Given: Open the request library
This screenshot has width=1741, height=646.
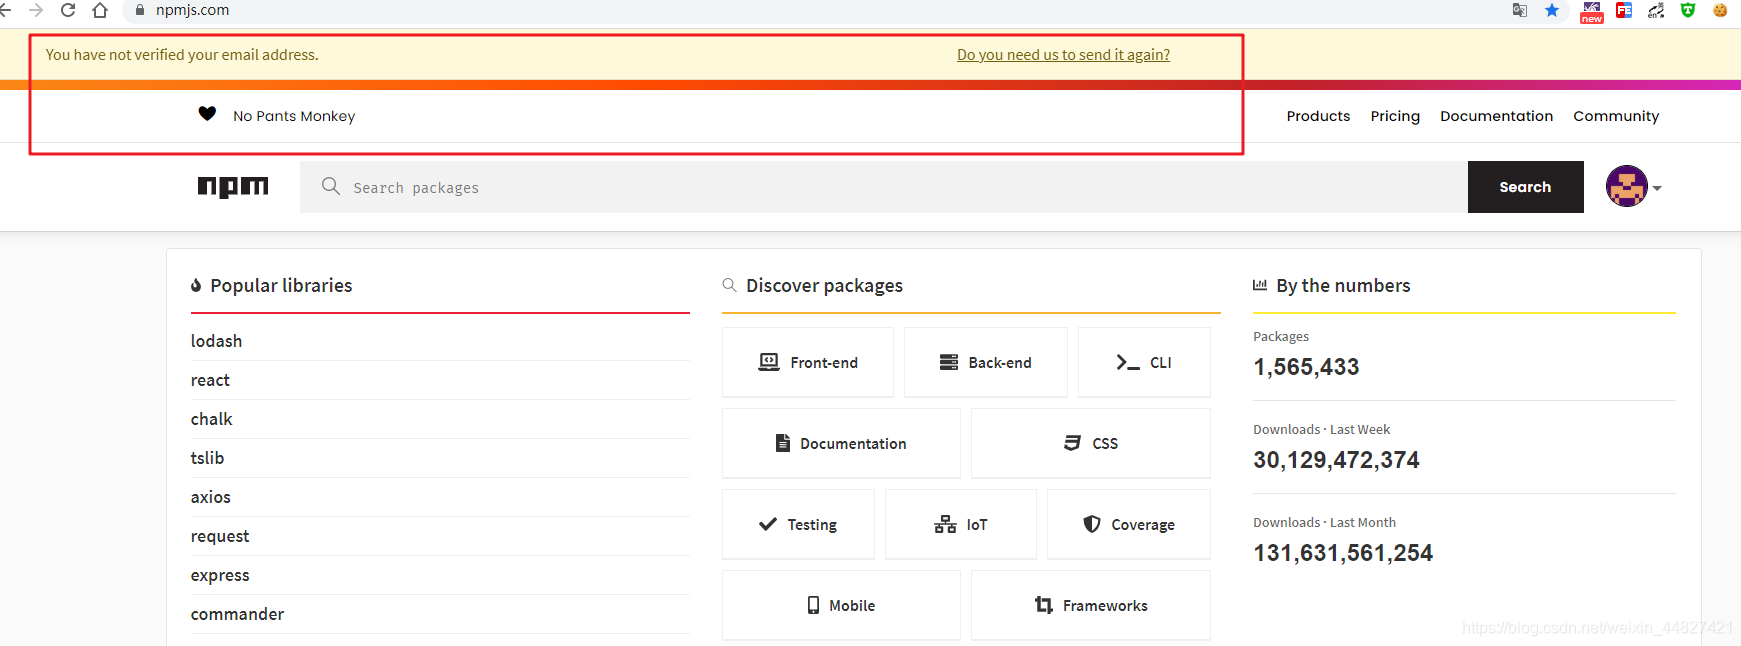Looking at the screenshot, I should [220, 536].
